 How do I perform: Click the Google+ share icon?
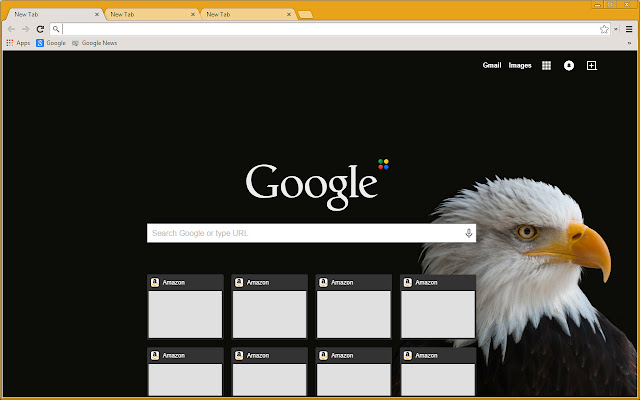(x=592, y=65)
